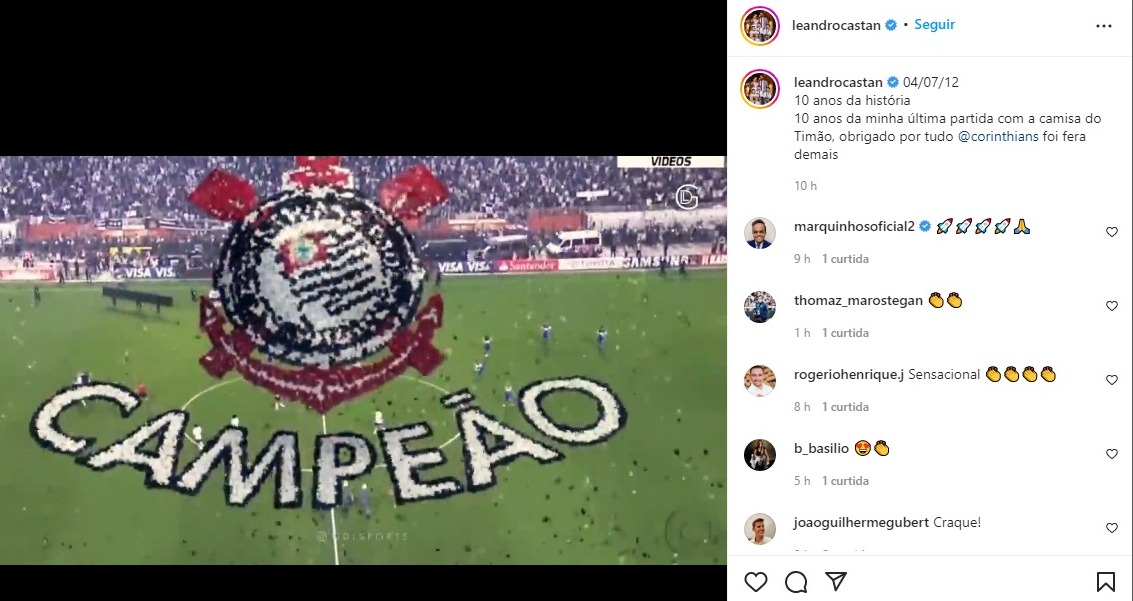This screenshot has width=1133, height=601.
Task: View marquinhosoficial2's profile avatar
Action: [759, 233]
